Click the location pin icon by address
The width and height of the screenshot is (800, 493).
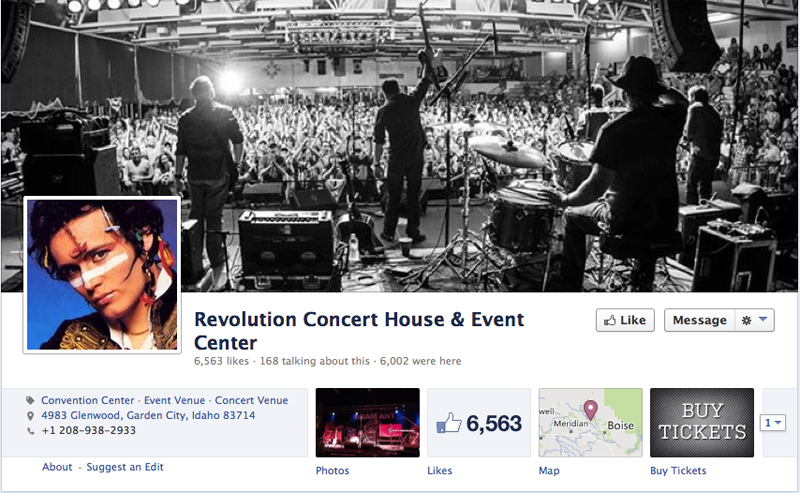(31, 416)
